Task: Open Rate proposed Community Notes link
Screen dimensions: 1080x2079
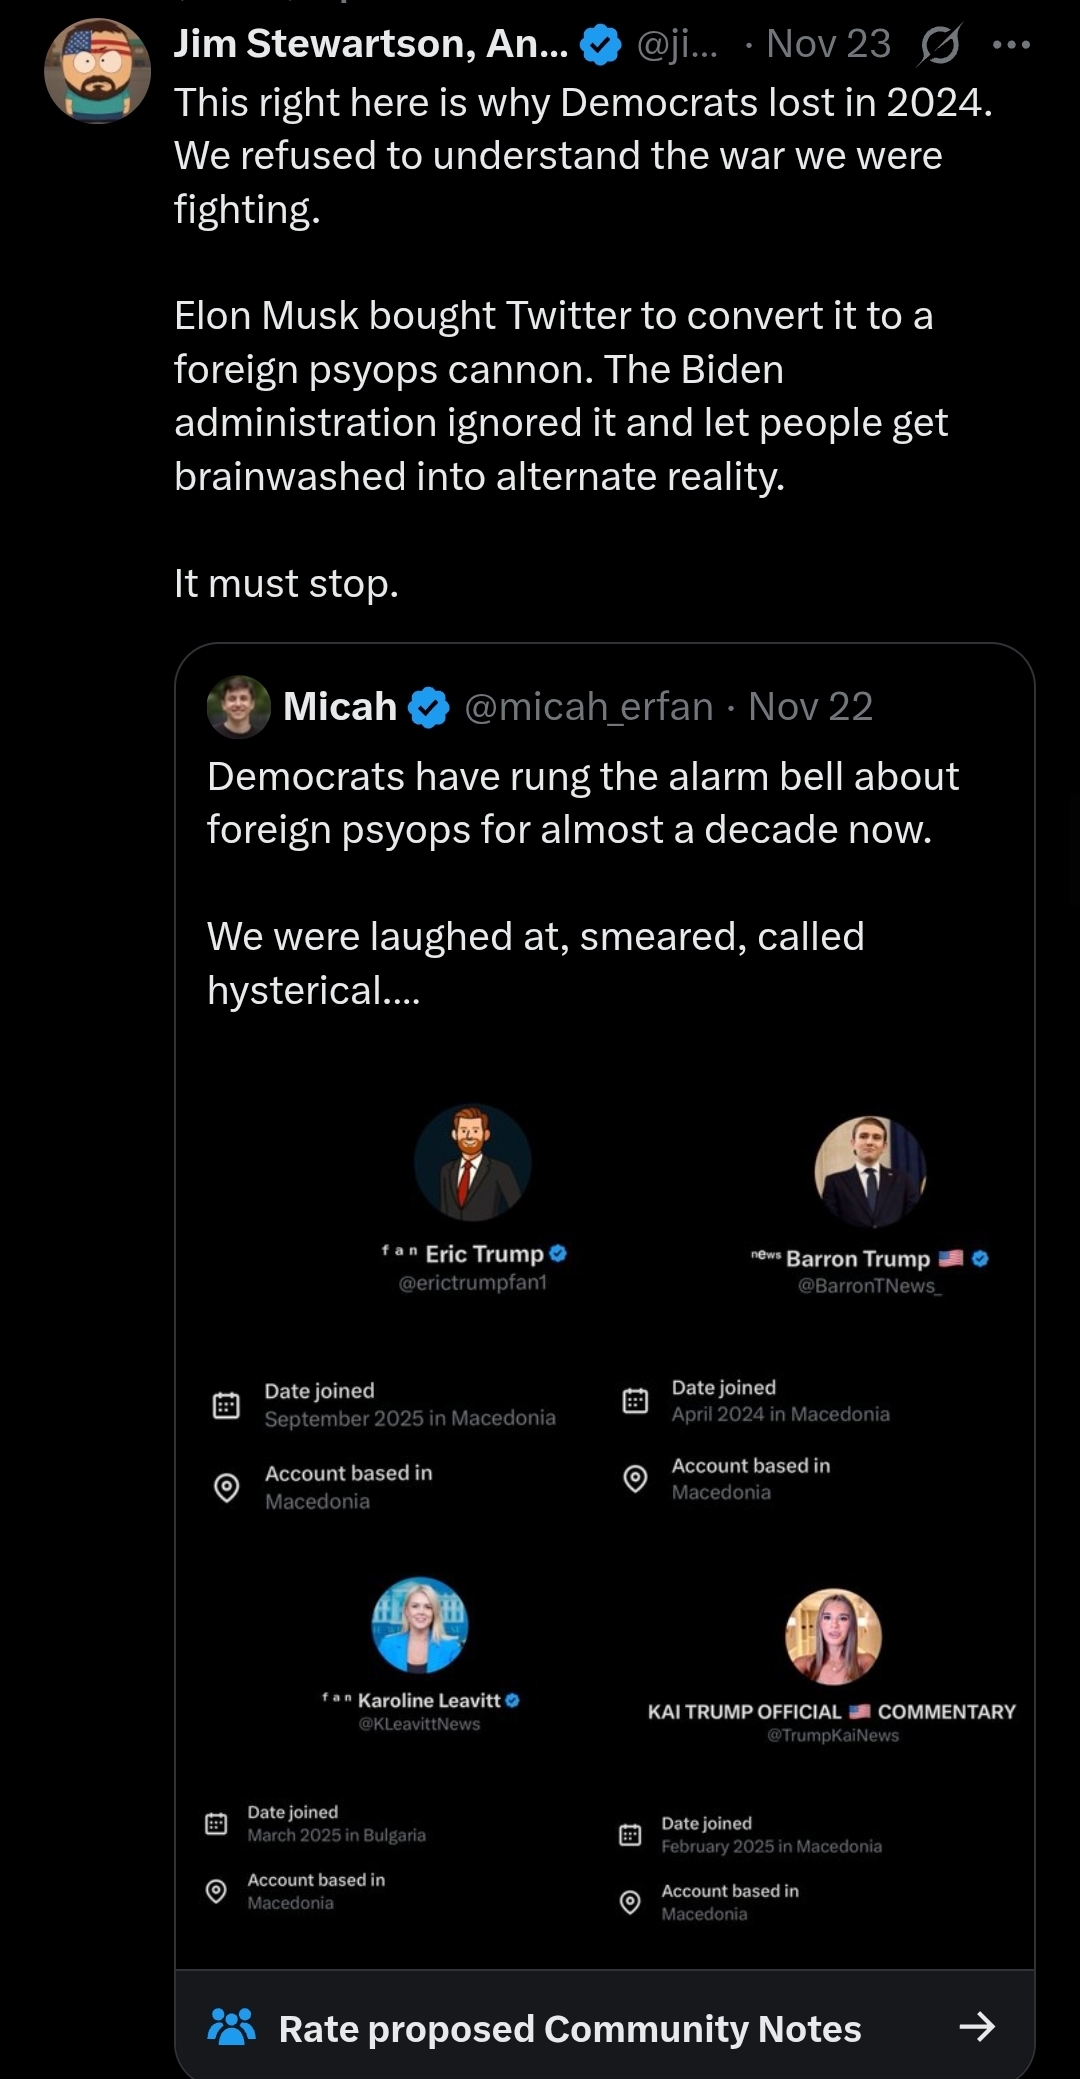Action: (x=570, y=2028)
